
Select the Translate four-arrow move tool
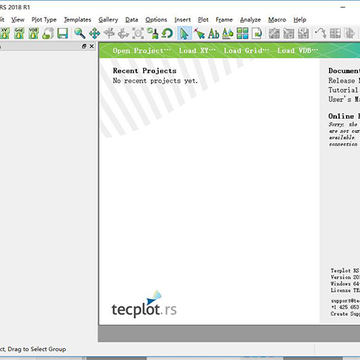click(94, 33)
